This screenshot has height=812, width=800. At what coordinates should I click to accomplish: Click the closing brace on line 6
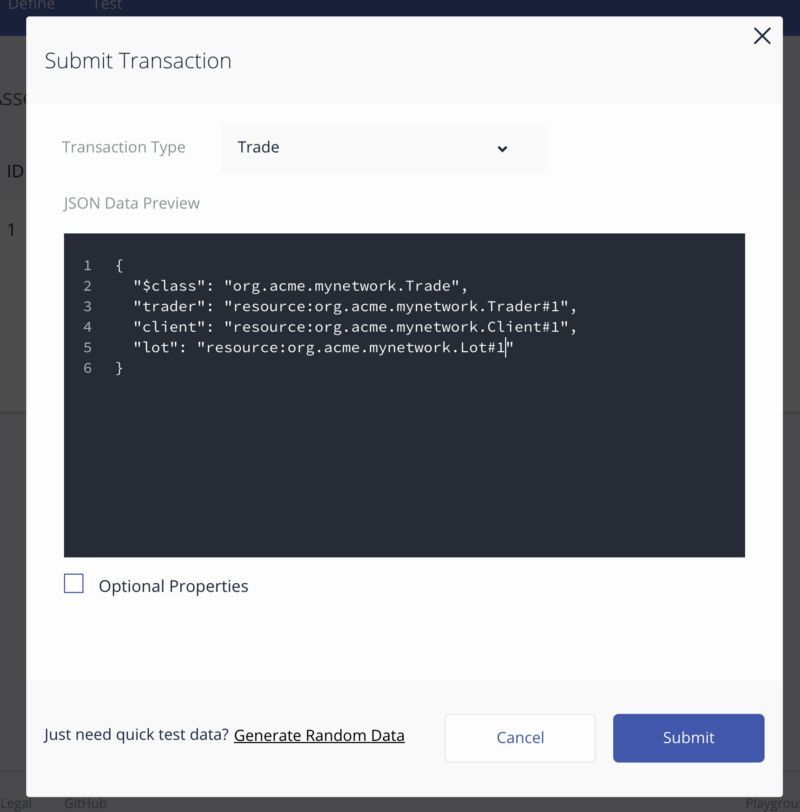pyautogui.click(x=119, y=368)
